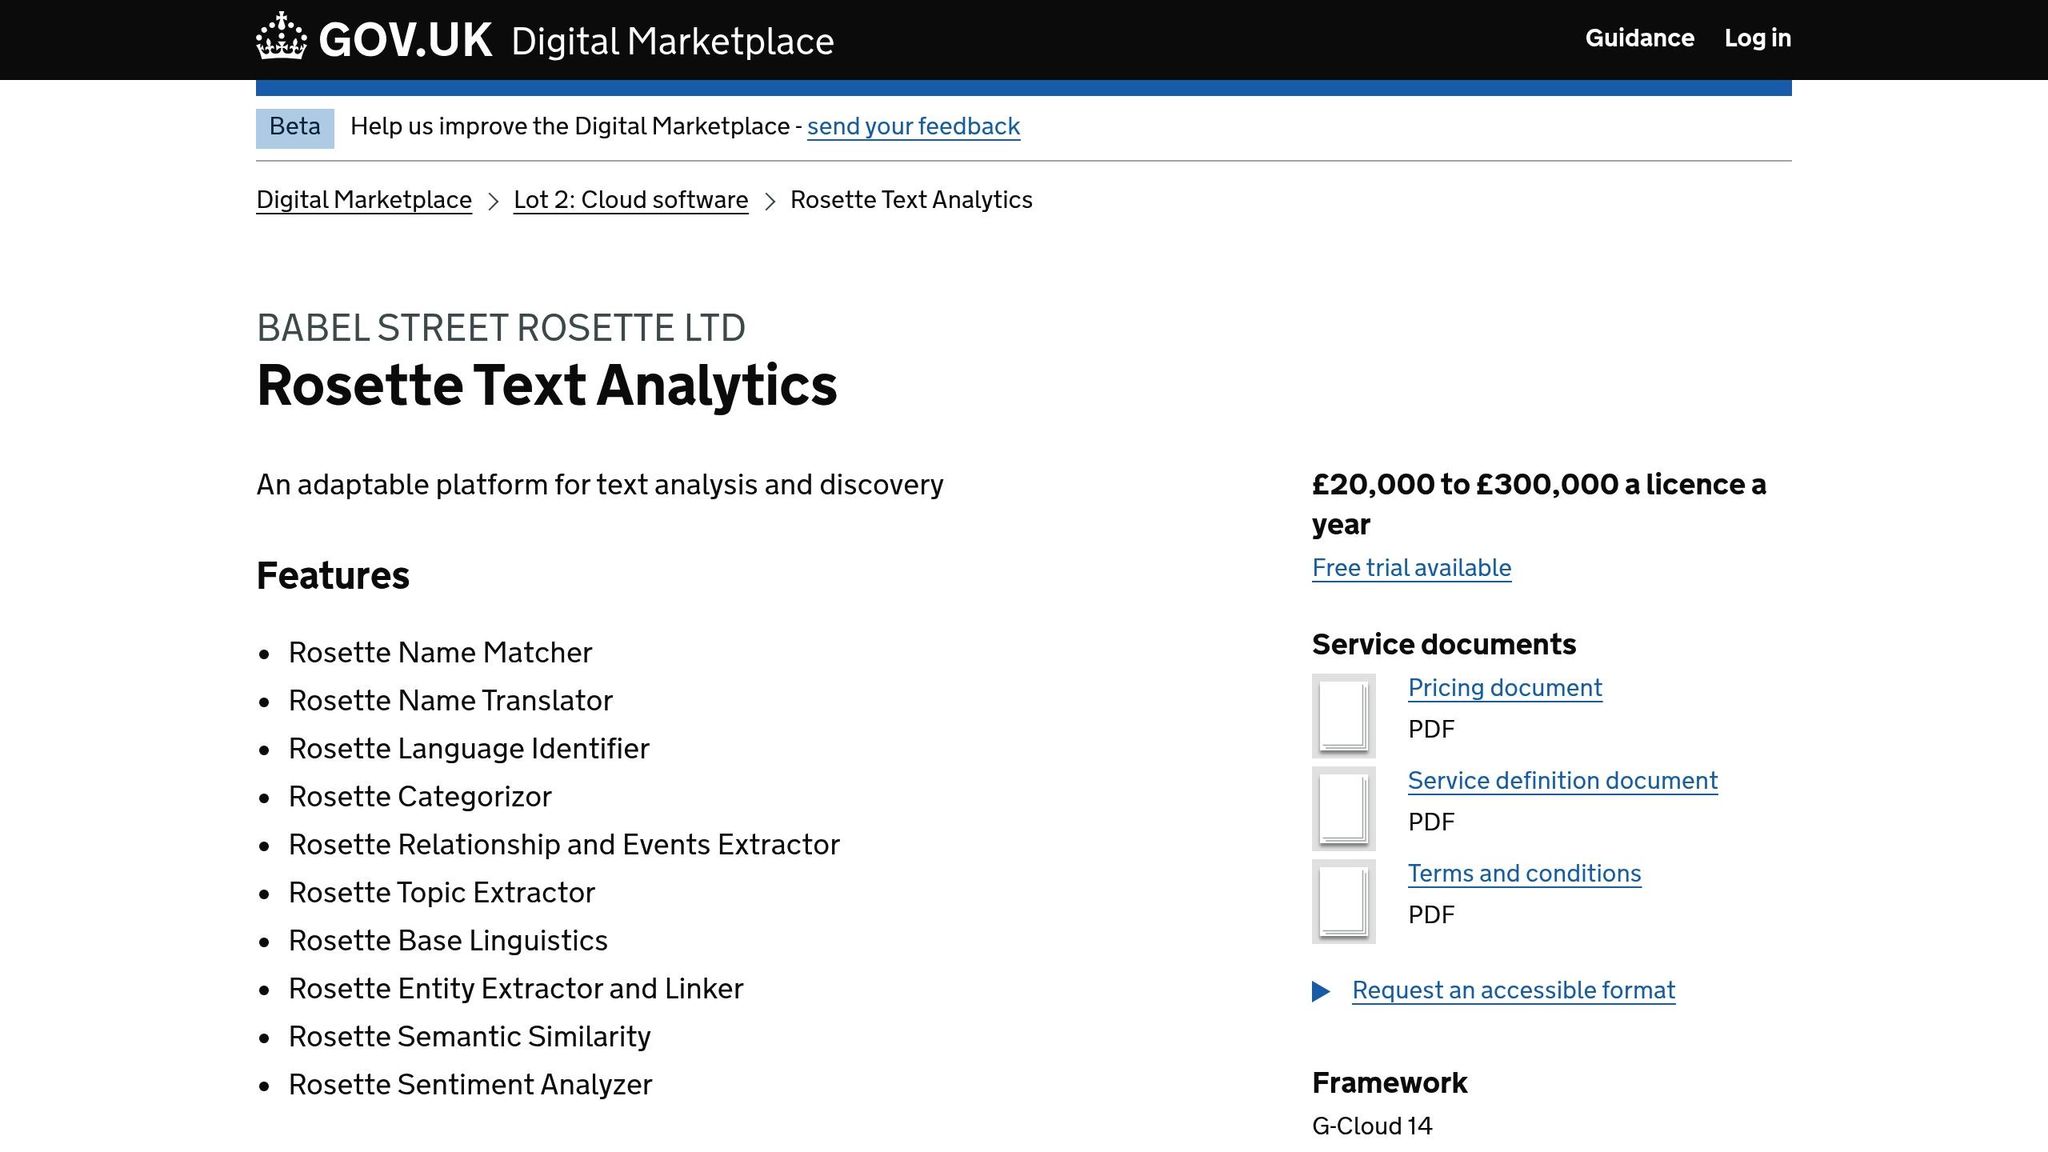Image resolution: width=2048 pixels, height=1152 pixels.
Task: Click the Rosette Name Matcher feature
Action: [440, 653]
